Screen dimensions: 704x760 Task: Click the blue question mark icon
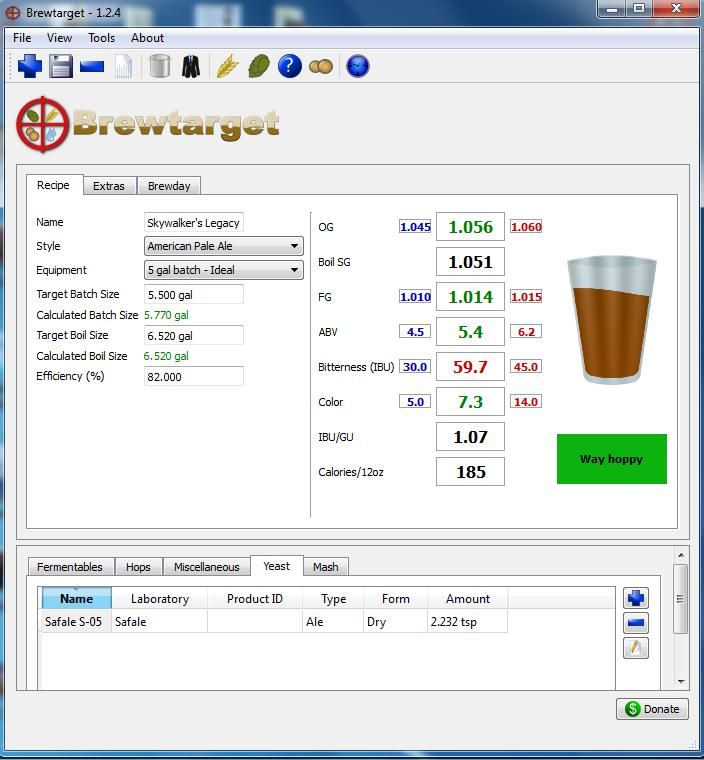(x=289, y=66)
